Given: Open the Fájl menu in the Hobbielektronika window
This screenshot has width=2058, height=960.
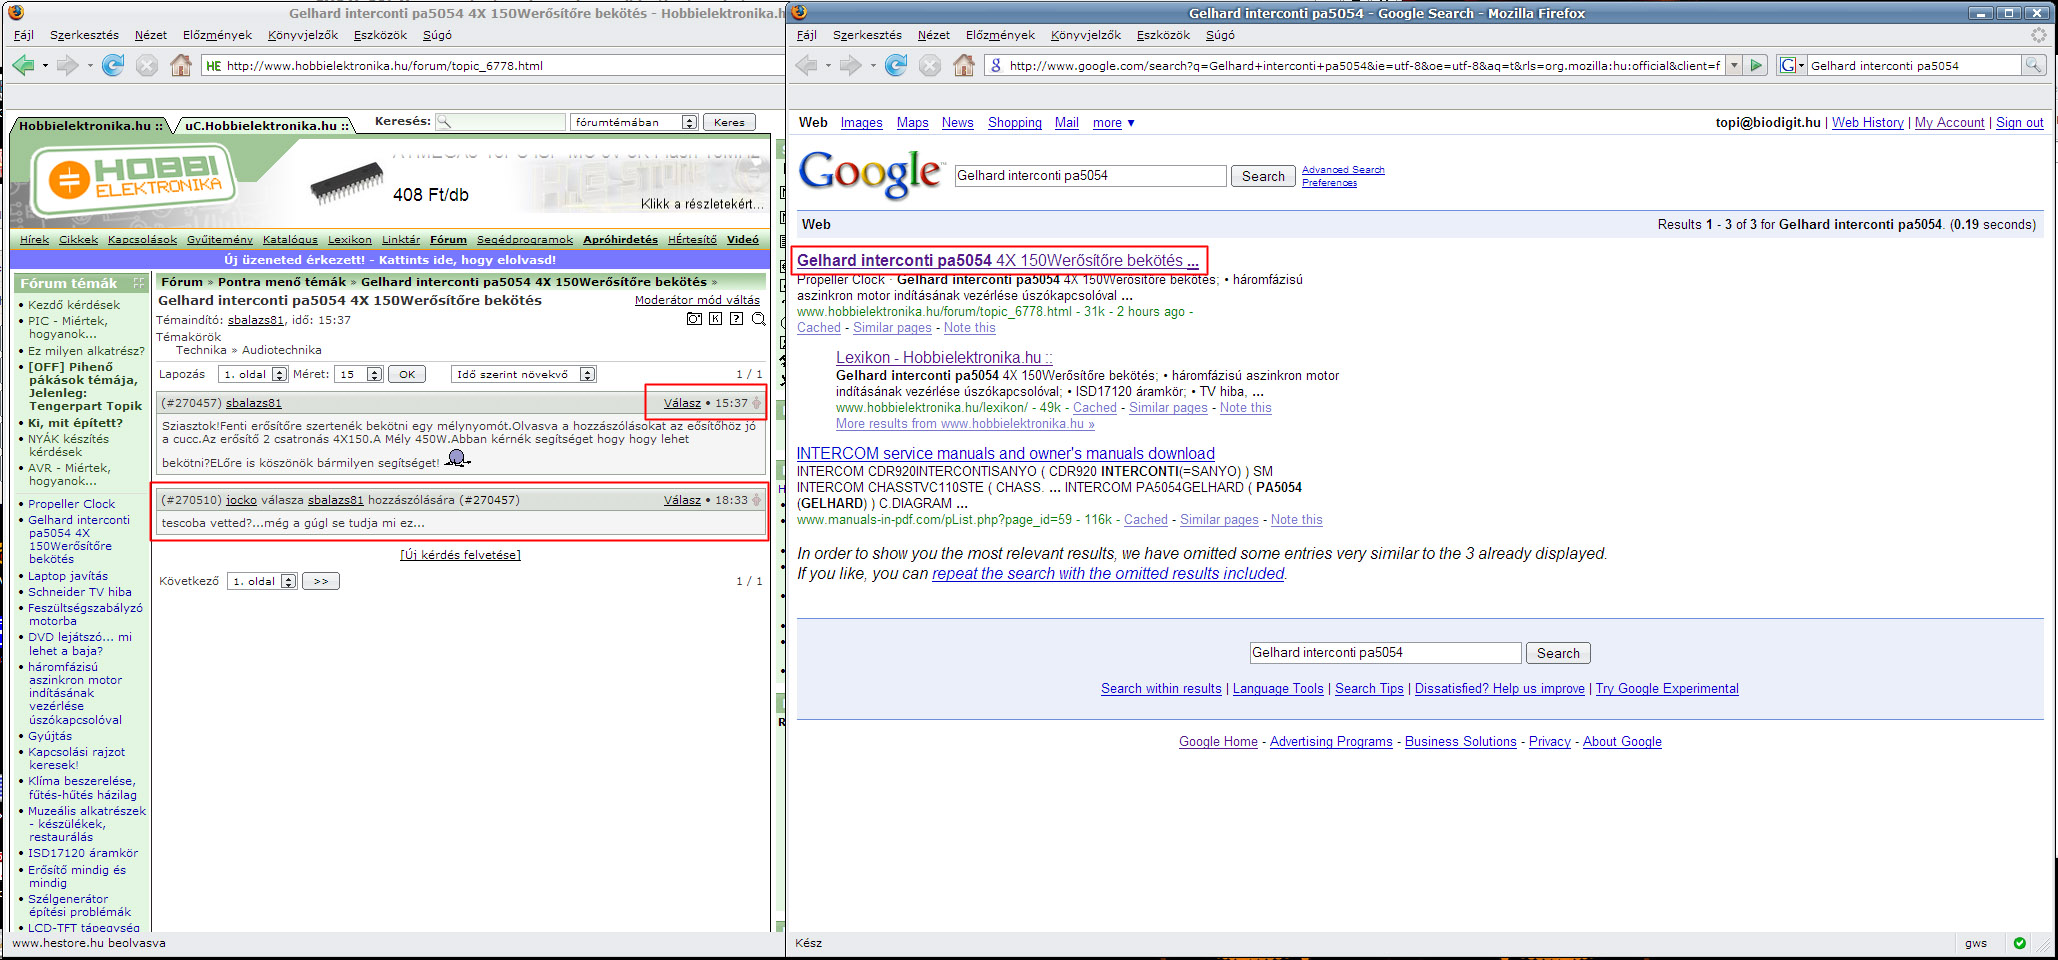Looking at the screenshot, I should point(23,35).
